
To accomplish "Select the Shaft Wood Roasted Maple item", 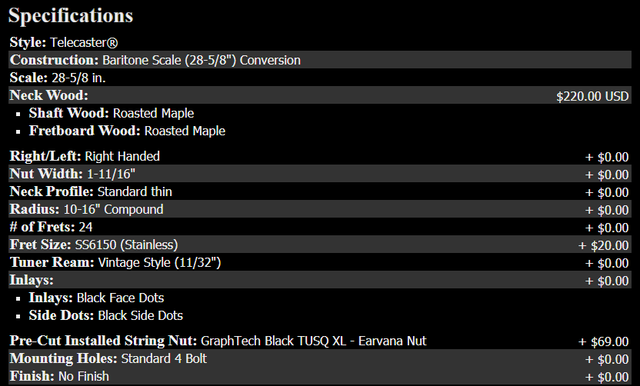I will tap(111, 113).
